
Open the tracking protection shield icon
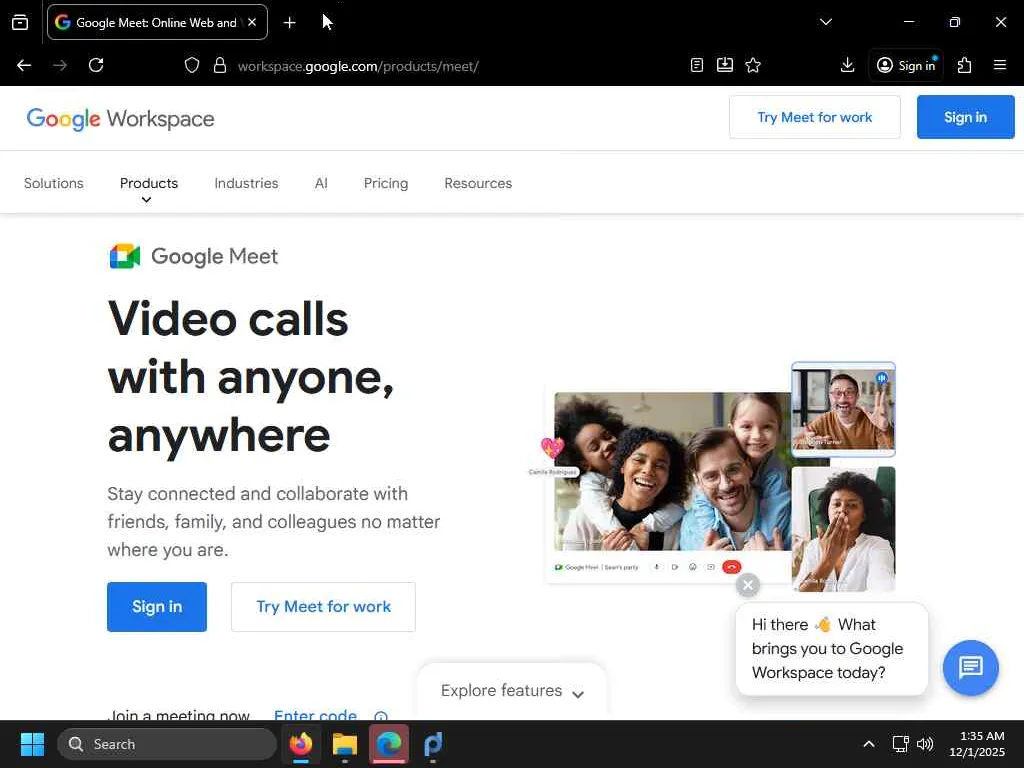(191, 65)
